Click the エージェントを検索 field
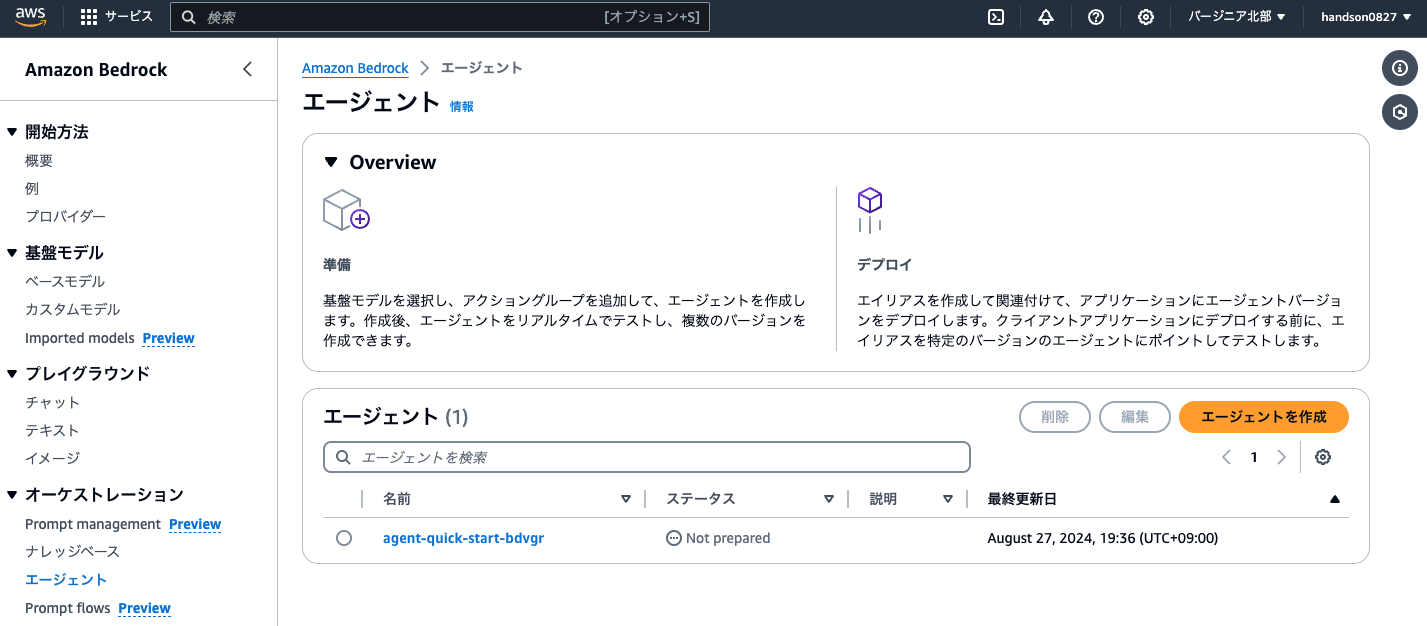This screenshot has width=1427, height=626. [647, 457]
